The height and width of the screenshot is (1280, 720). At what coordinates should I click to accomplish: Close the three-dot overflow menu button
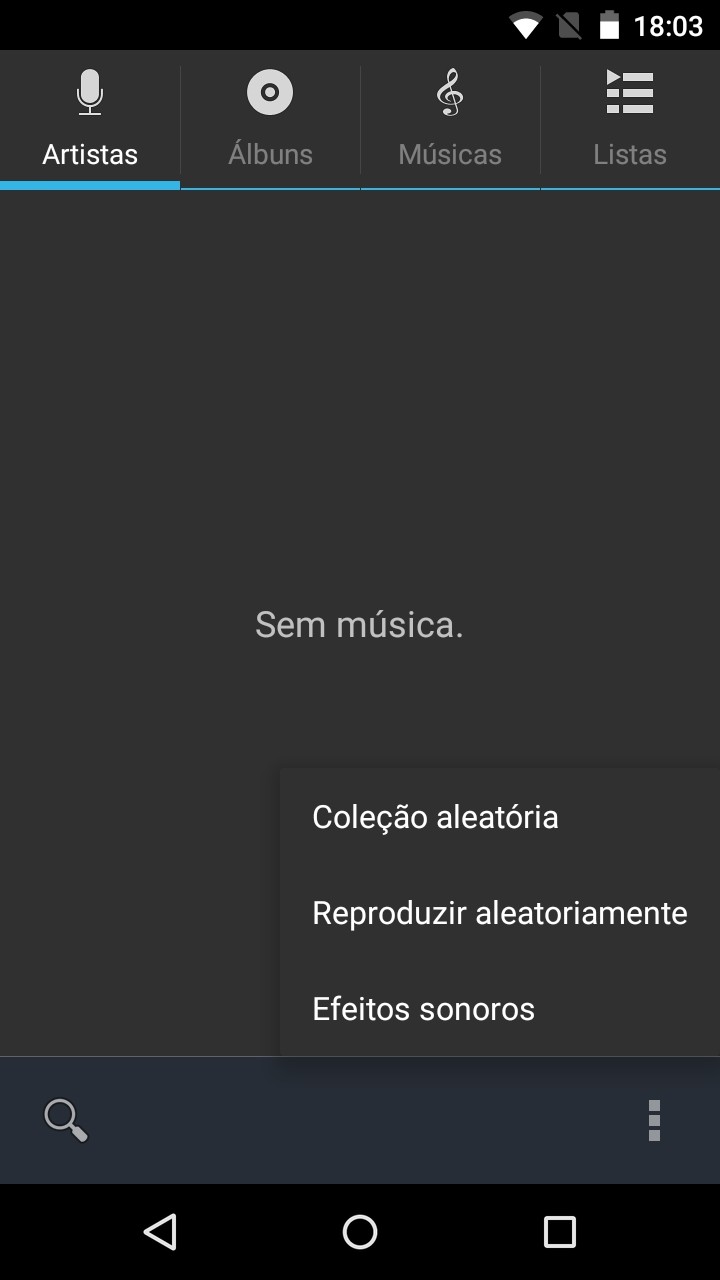point(654,1120)
